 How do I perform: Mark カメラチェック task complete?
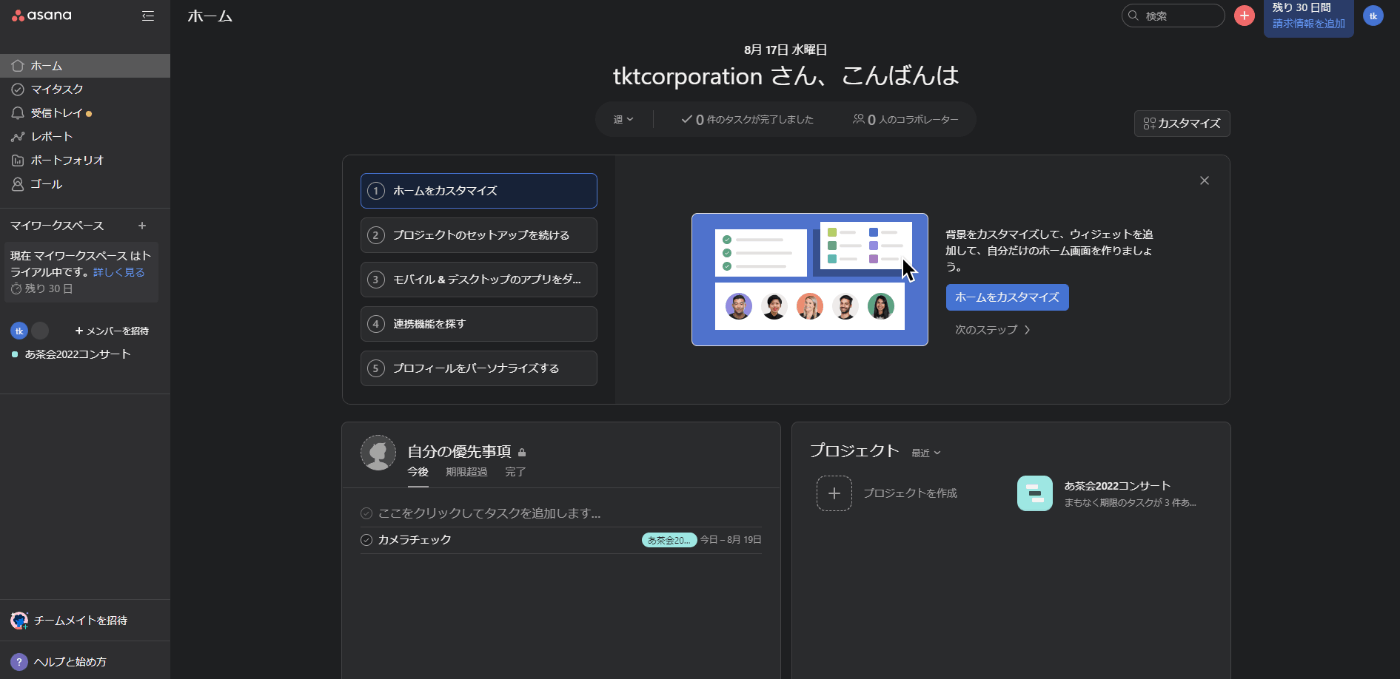pos(366,540)
